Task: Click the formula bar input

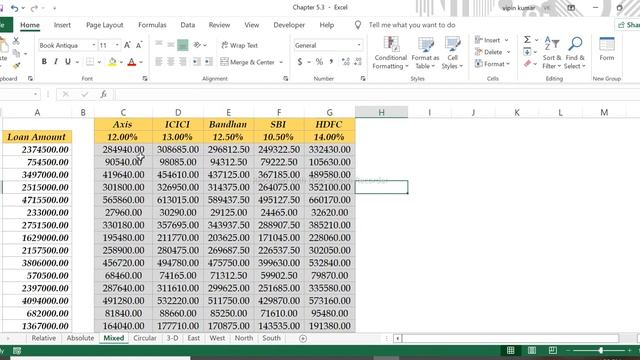Action: [x=377, y=94]
